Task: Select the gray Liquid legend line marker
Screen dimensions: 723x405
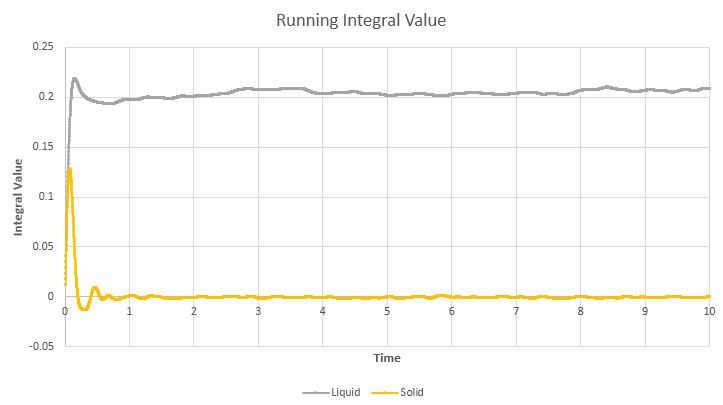Action: (316, 392)
